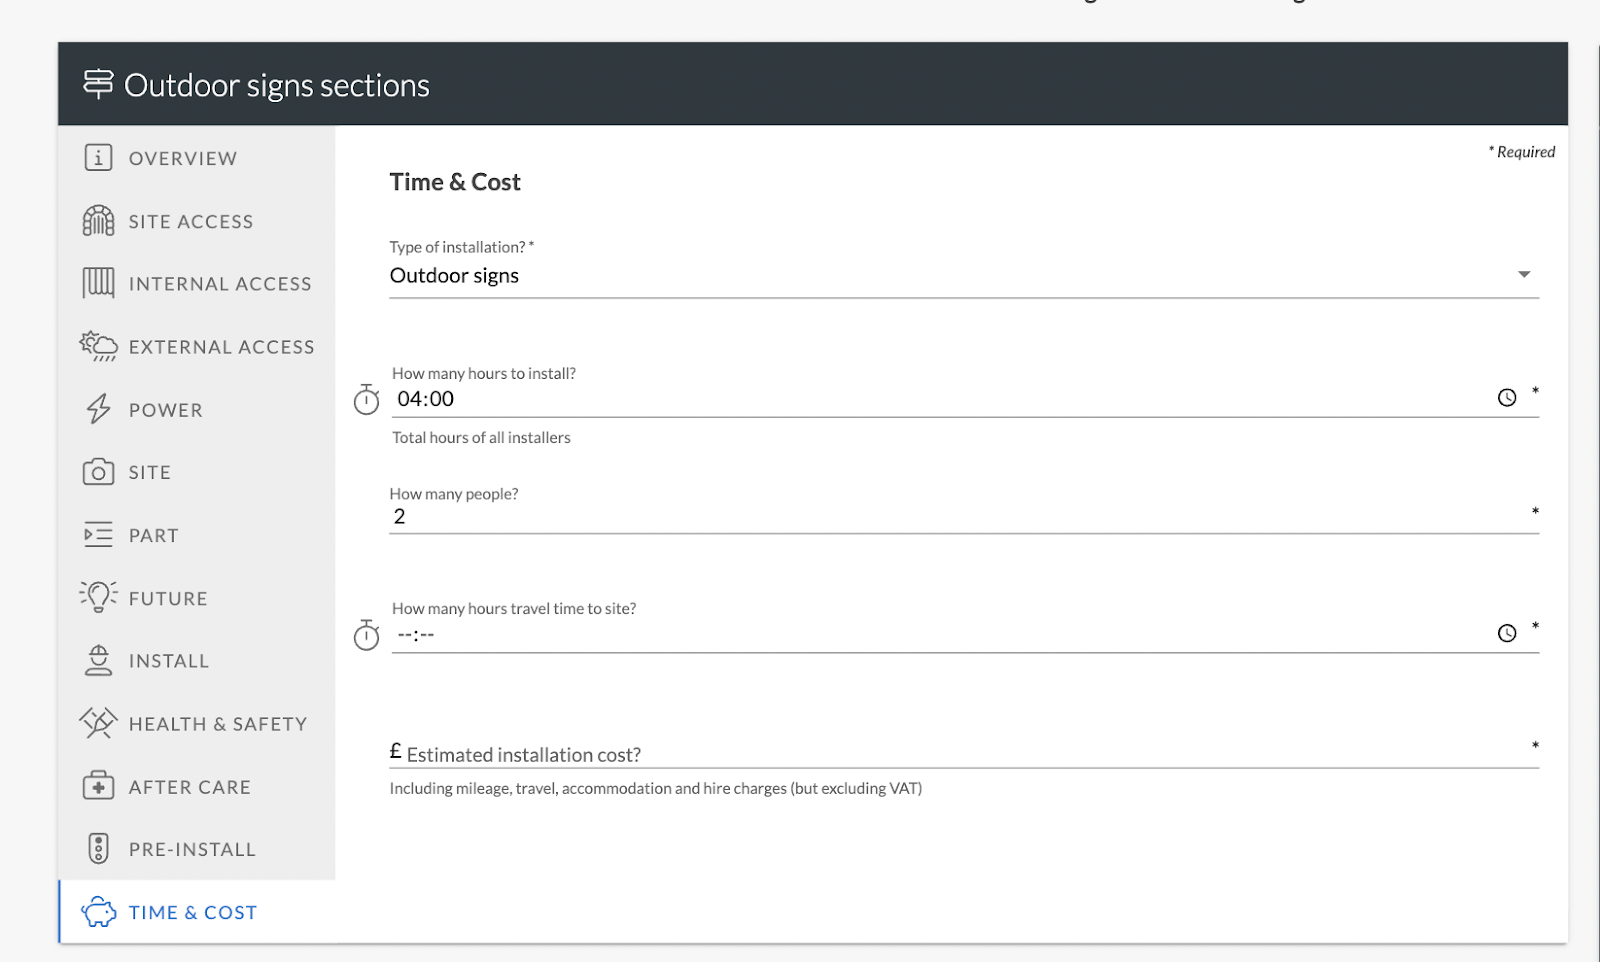Click the Install worker icon
Screen dimensions: 1600x962
point(98,660)
